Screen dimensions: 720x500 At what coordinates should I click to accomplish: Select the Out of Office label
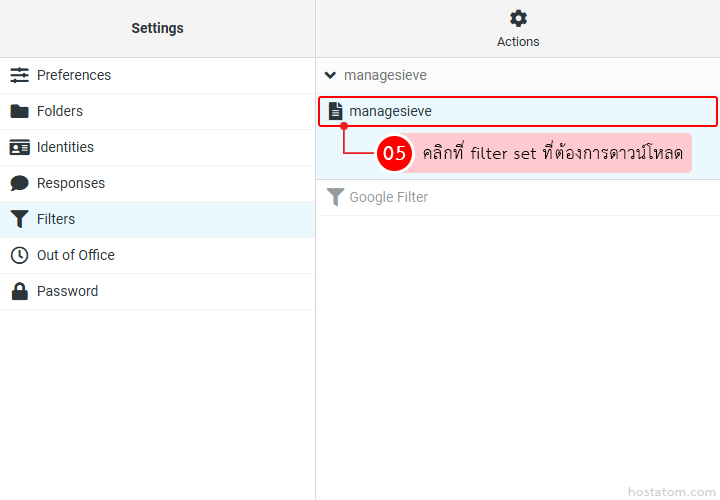click(76, 255)
